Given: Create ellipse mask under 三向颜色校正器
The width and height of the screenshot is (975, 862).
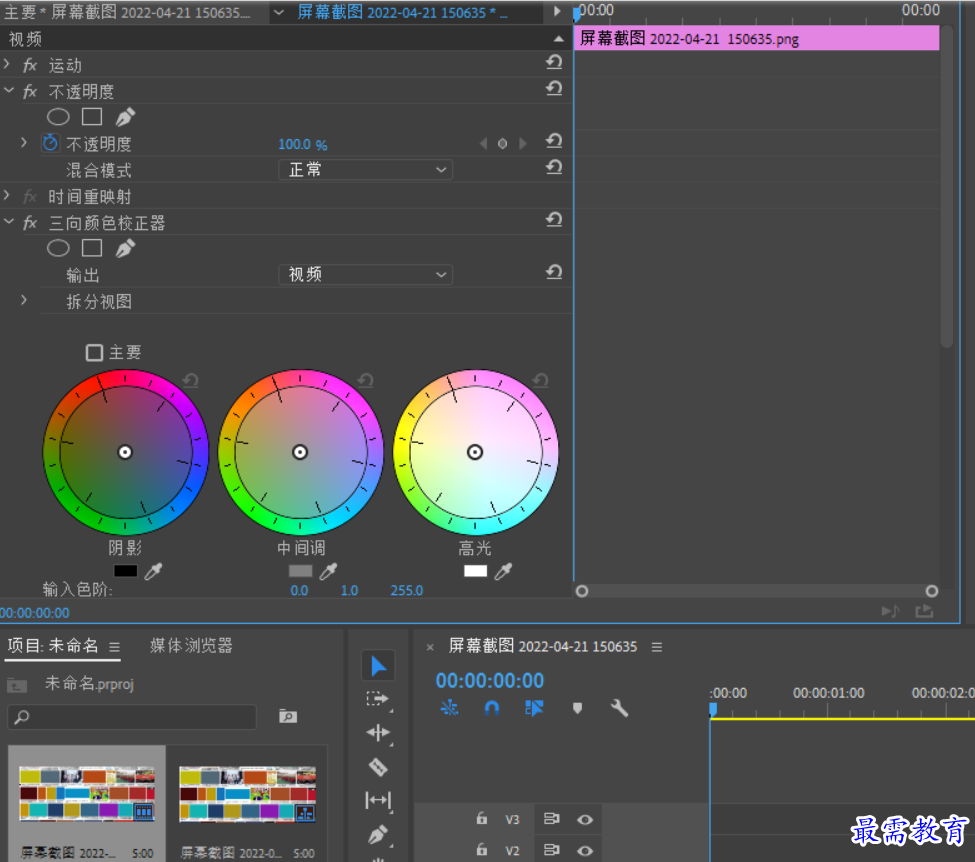Looking at the screenshot, I should click(x=58, y=248).
